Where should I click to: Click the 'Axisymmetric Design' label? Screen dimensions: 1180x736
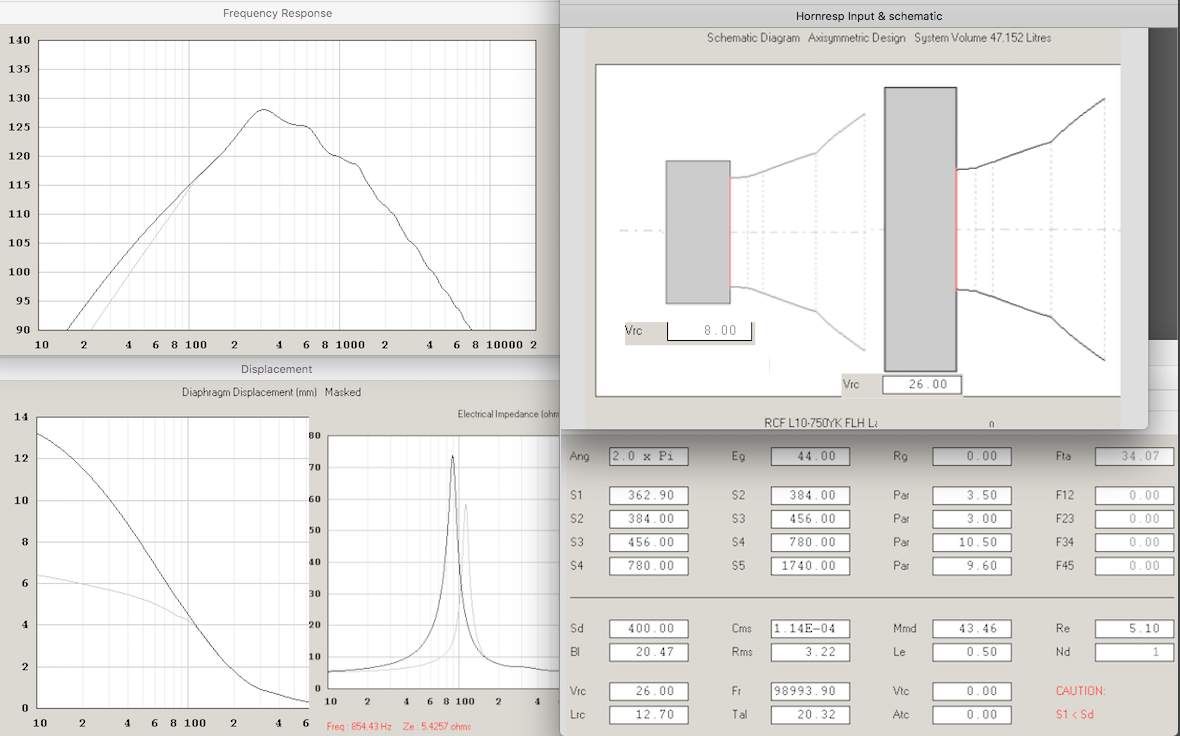click(856, 38)
